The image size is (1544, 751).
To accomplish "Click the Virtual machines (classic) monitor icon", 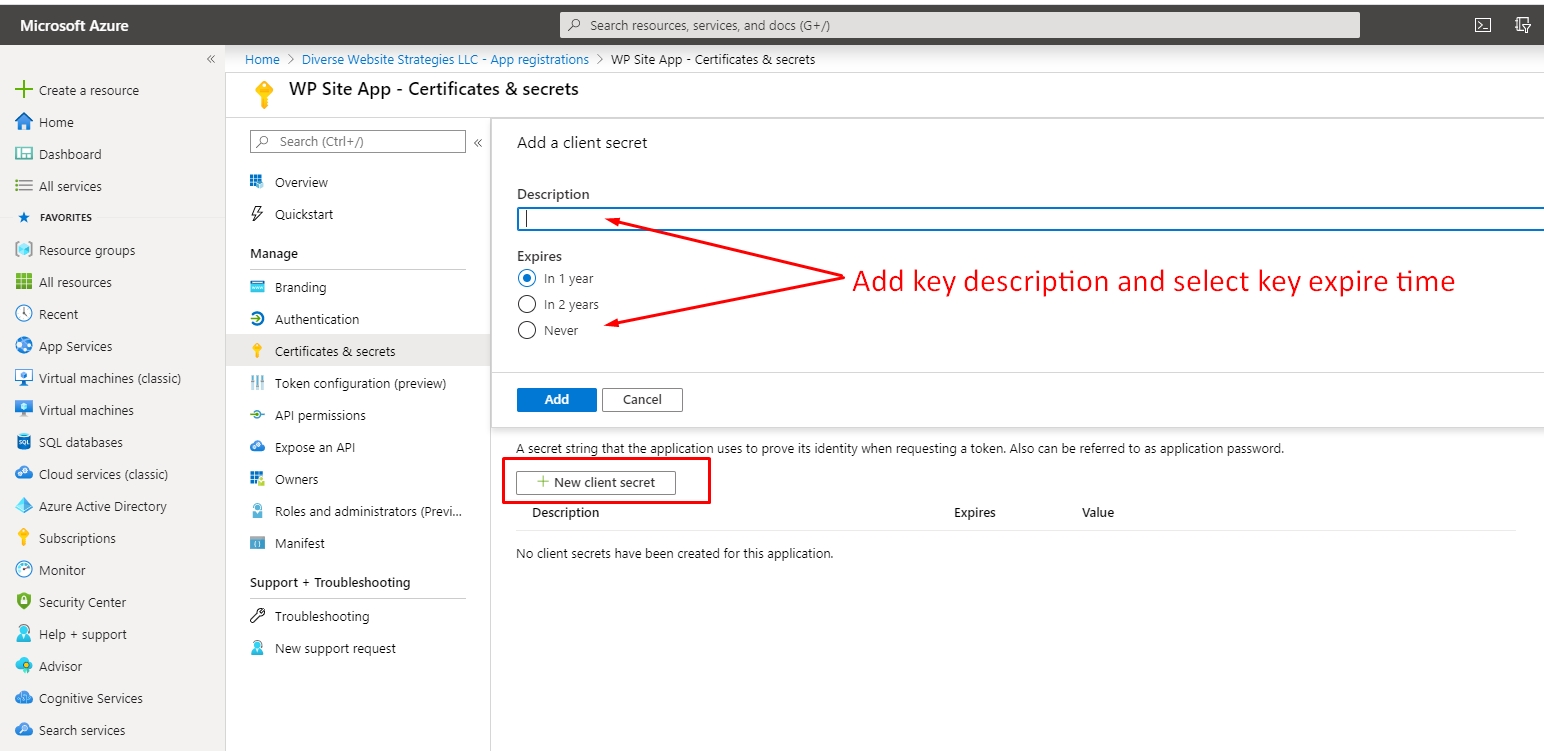I will pyautogui.click(x=24, y=378).
